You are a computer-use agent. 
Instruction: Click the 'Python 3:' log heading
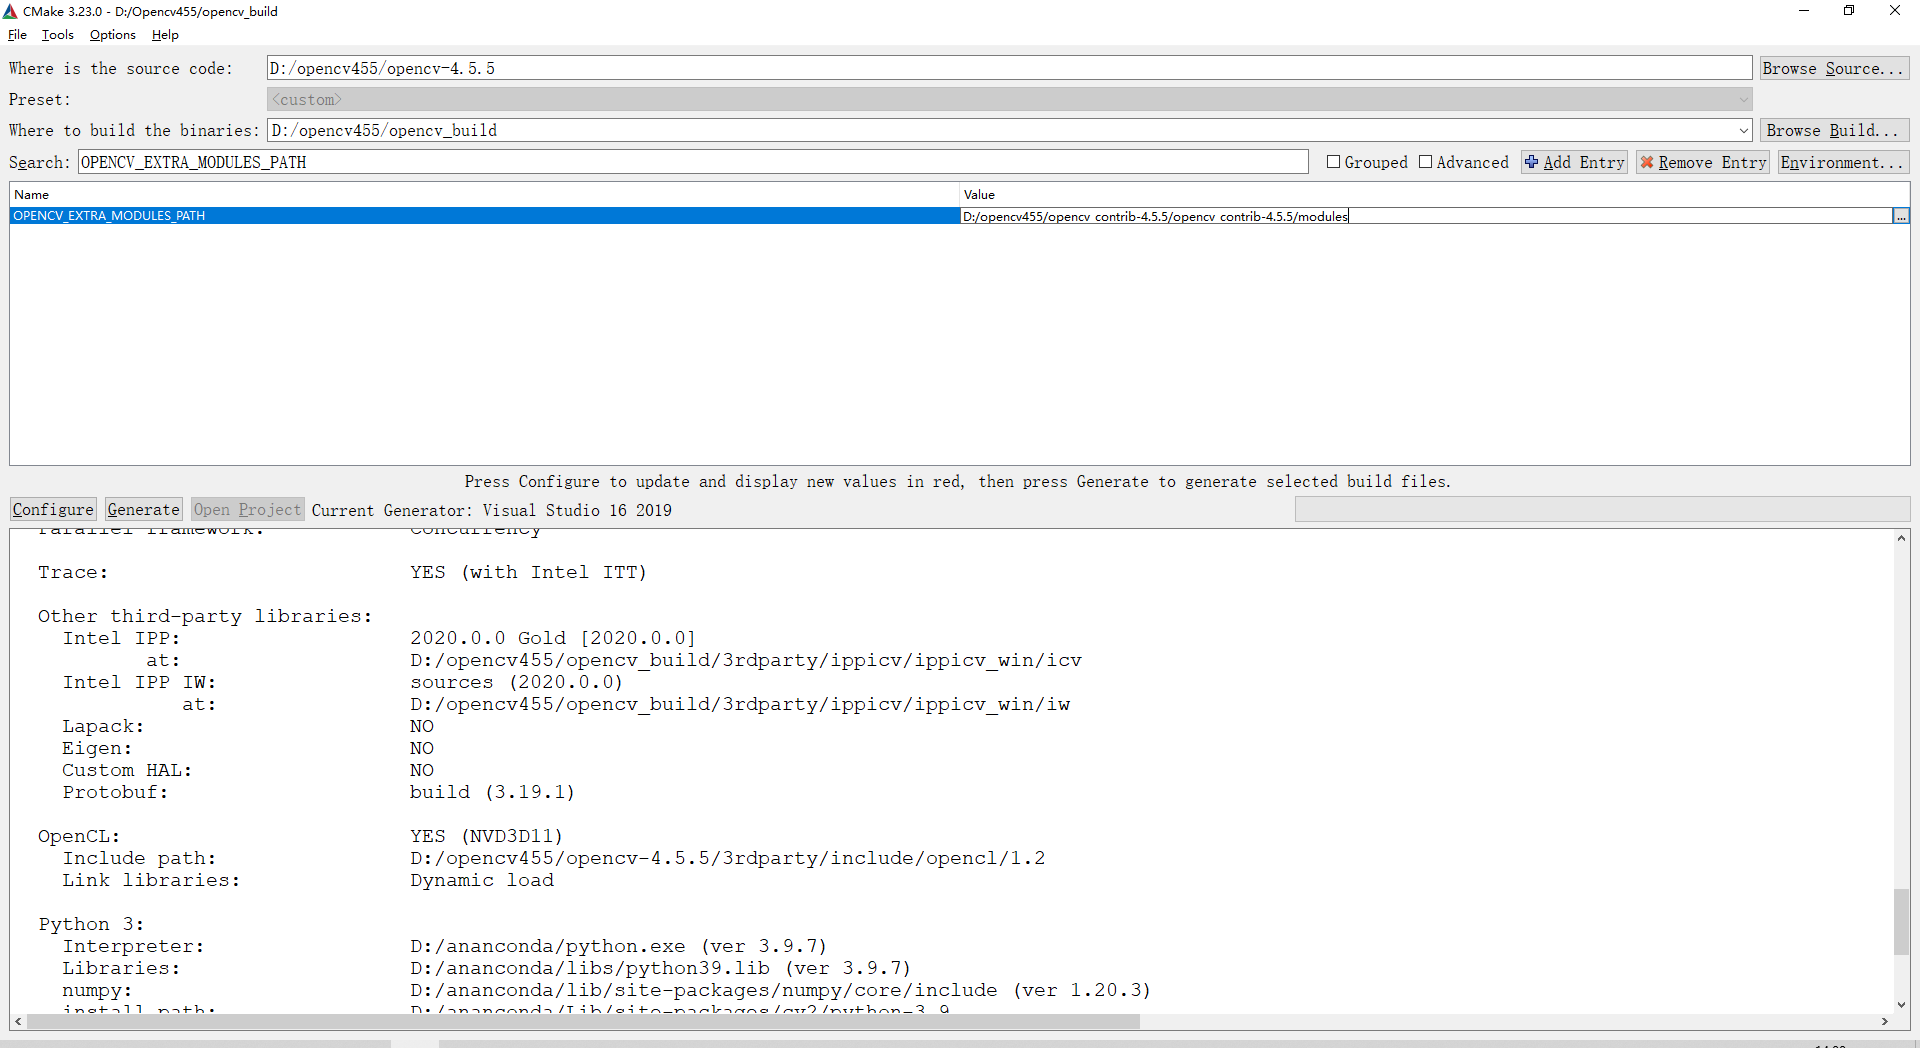[x=91, y=924]
